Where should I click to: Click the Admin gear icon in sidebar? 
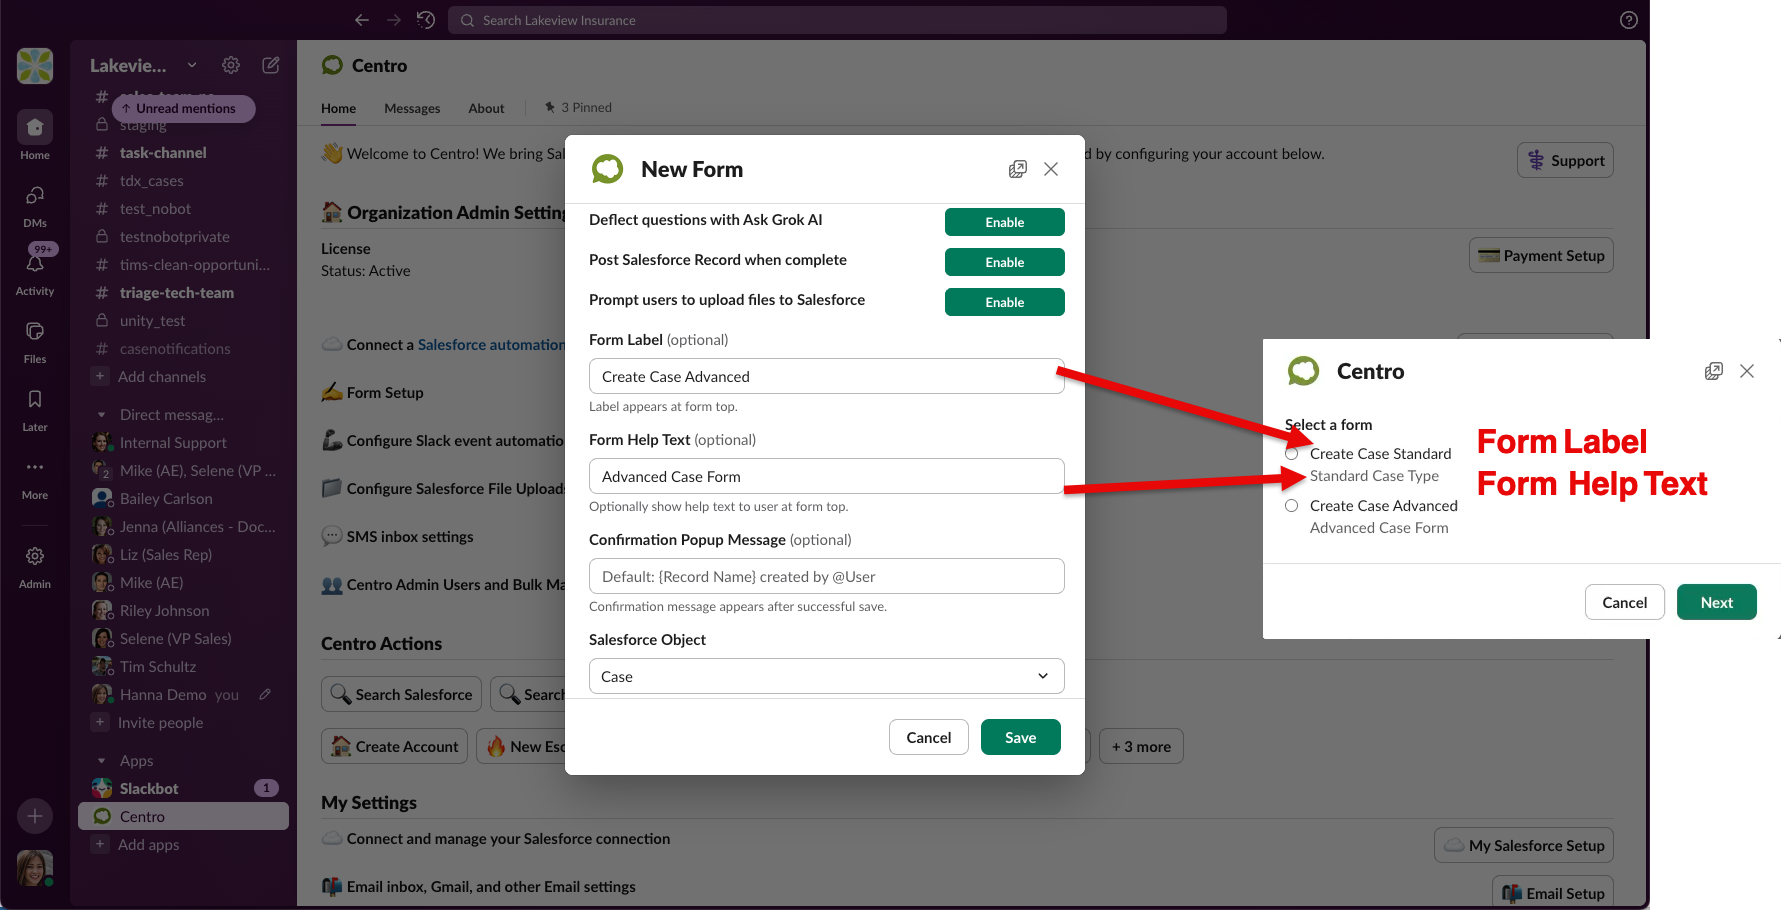tap(35, 557)
